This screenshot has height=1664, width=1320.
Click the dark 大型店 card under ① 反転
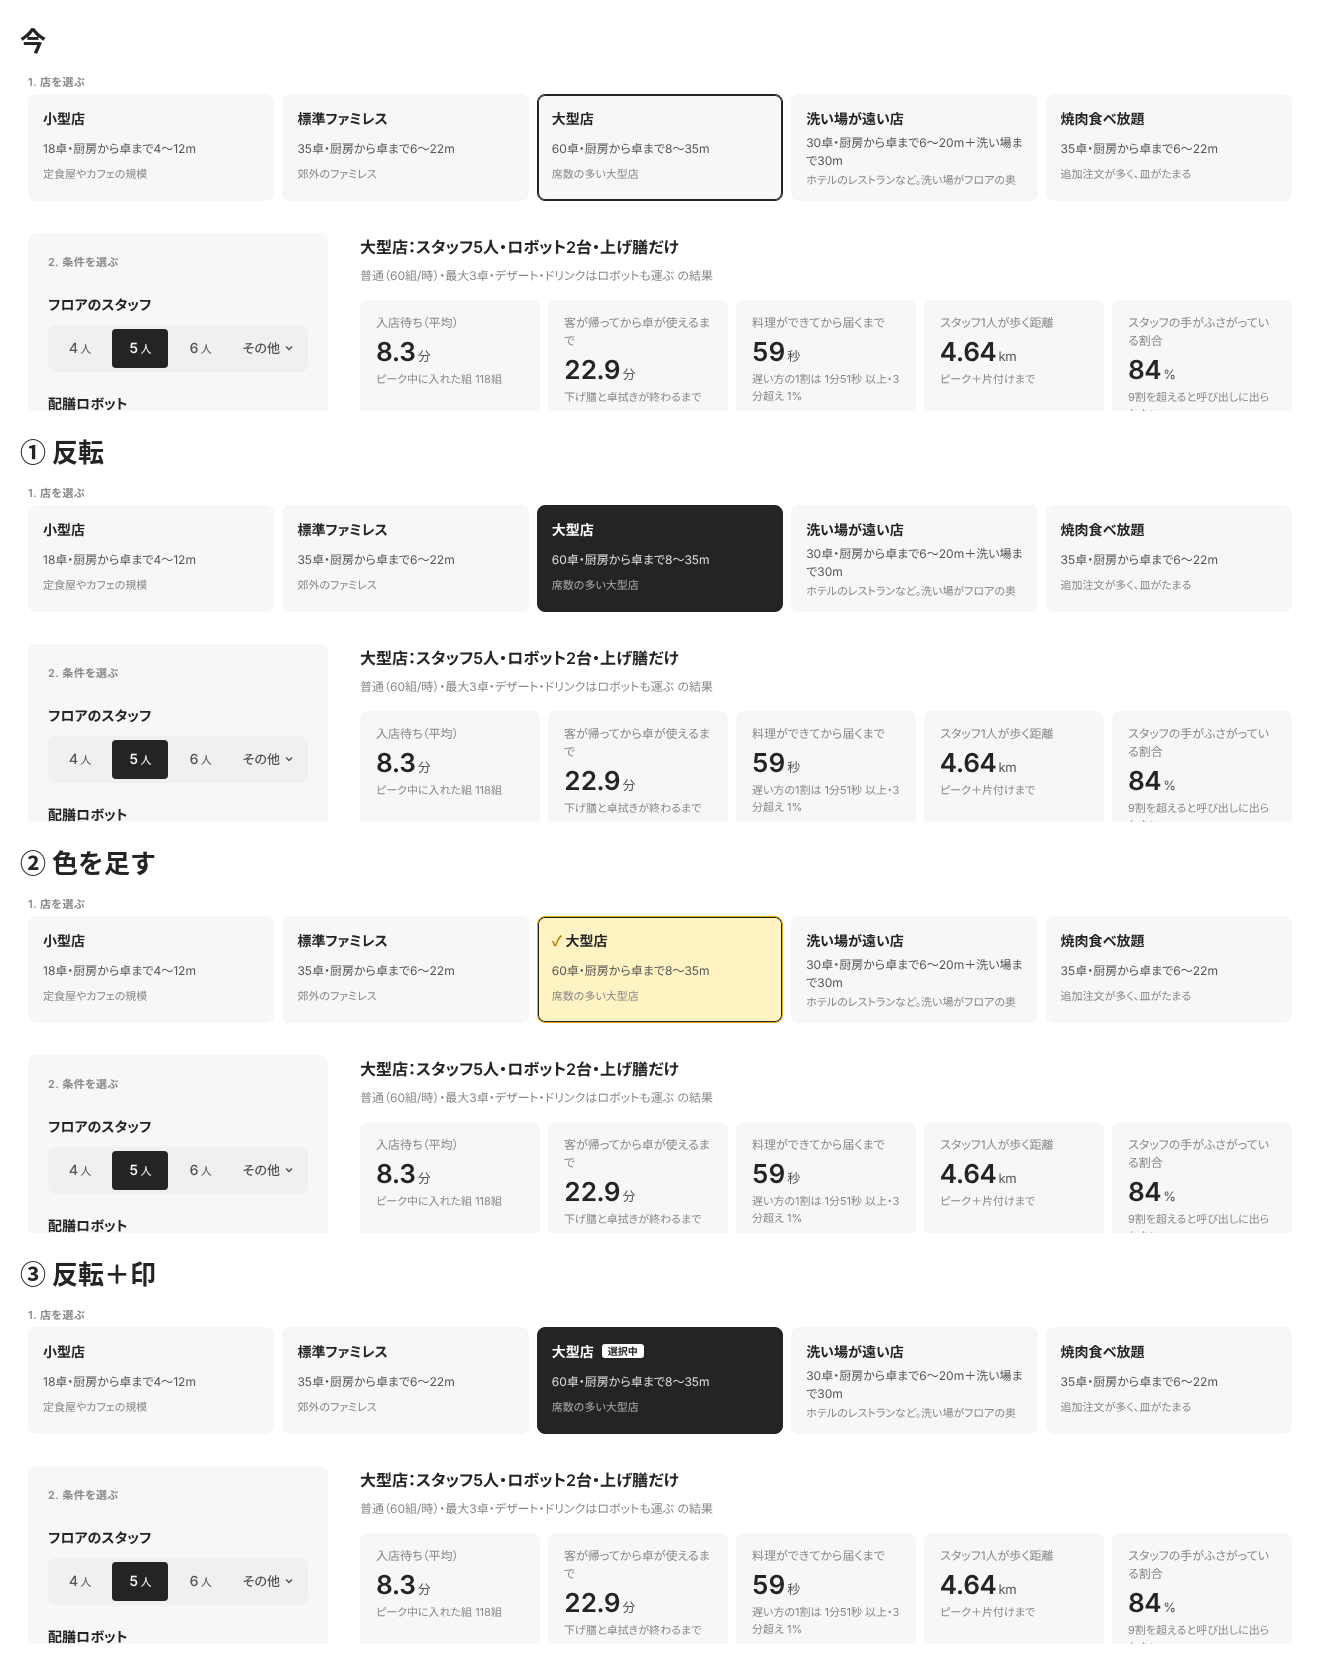pyautogui.click(x=660, y=559)
